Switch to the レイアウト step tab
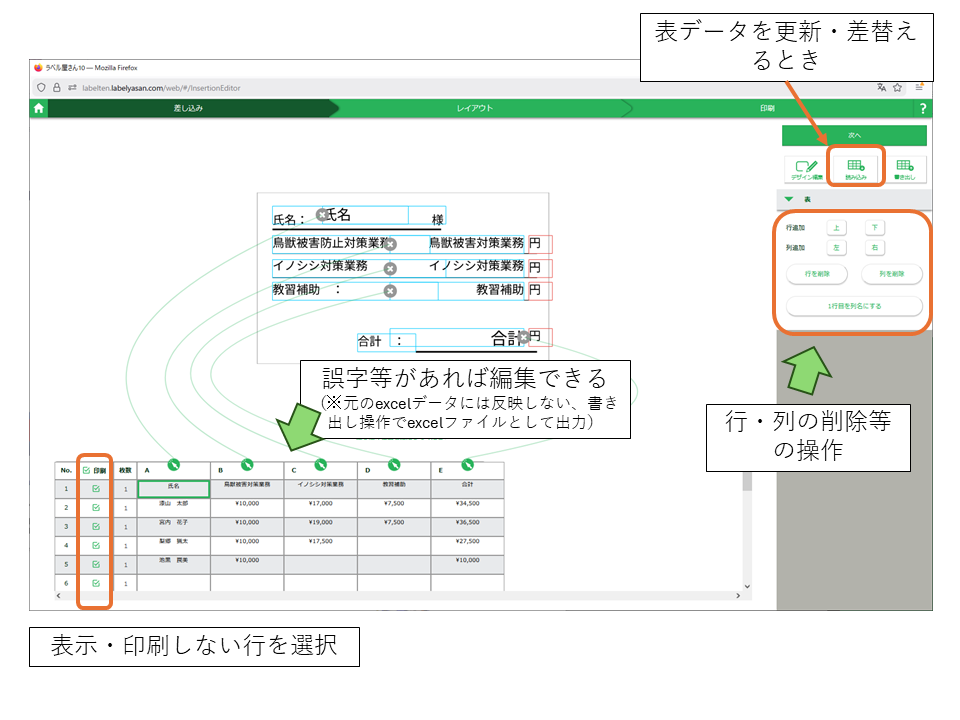Image resolution: width=960 pixels, height=720 pixels. (475, 108)
